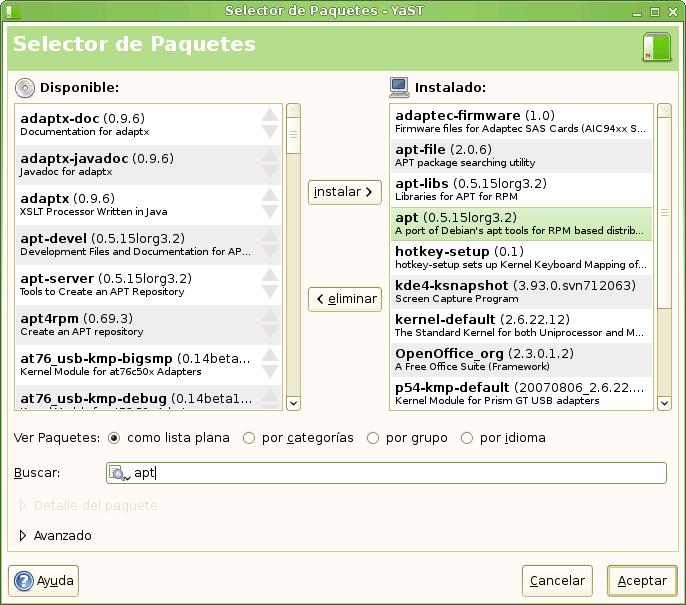The width and height of the screenshot is (686, 605).
Task: Expand 'Detalle del paquete' section
Action: tap(23, 506)
